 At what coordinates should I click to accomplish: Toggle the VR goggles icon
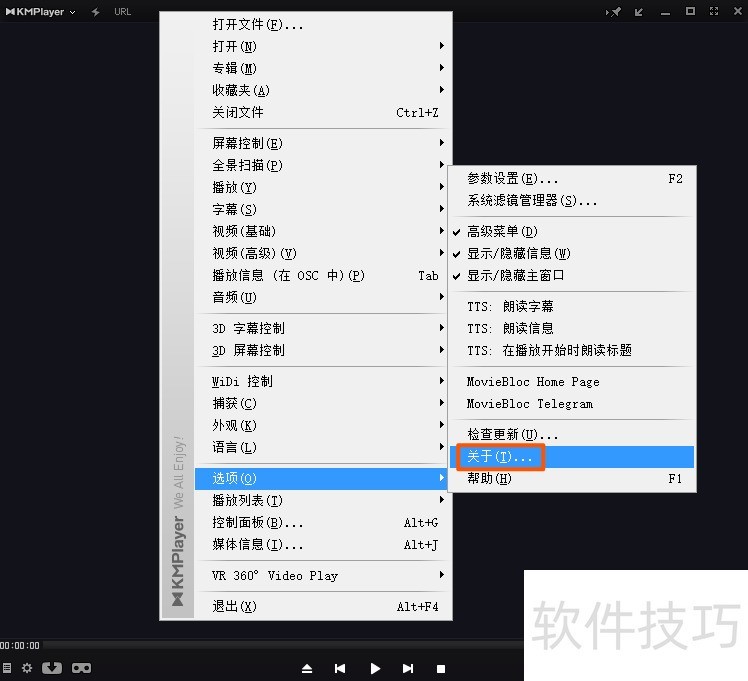[81, 668]
